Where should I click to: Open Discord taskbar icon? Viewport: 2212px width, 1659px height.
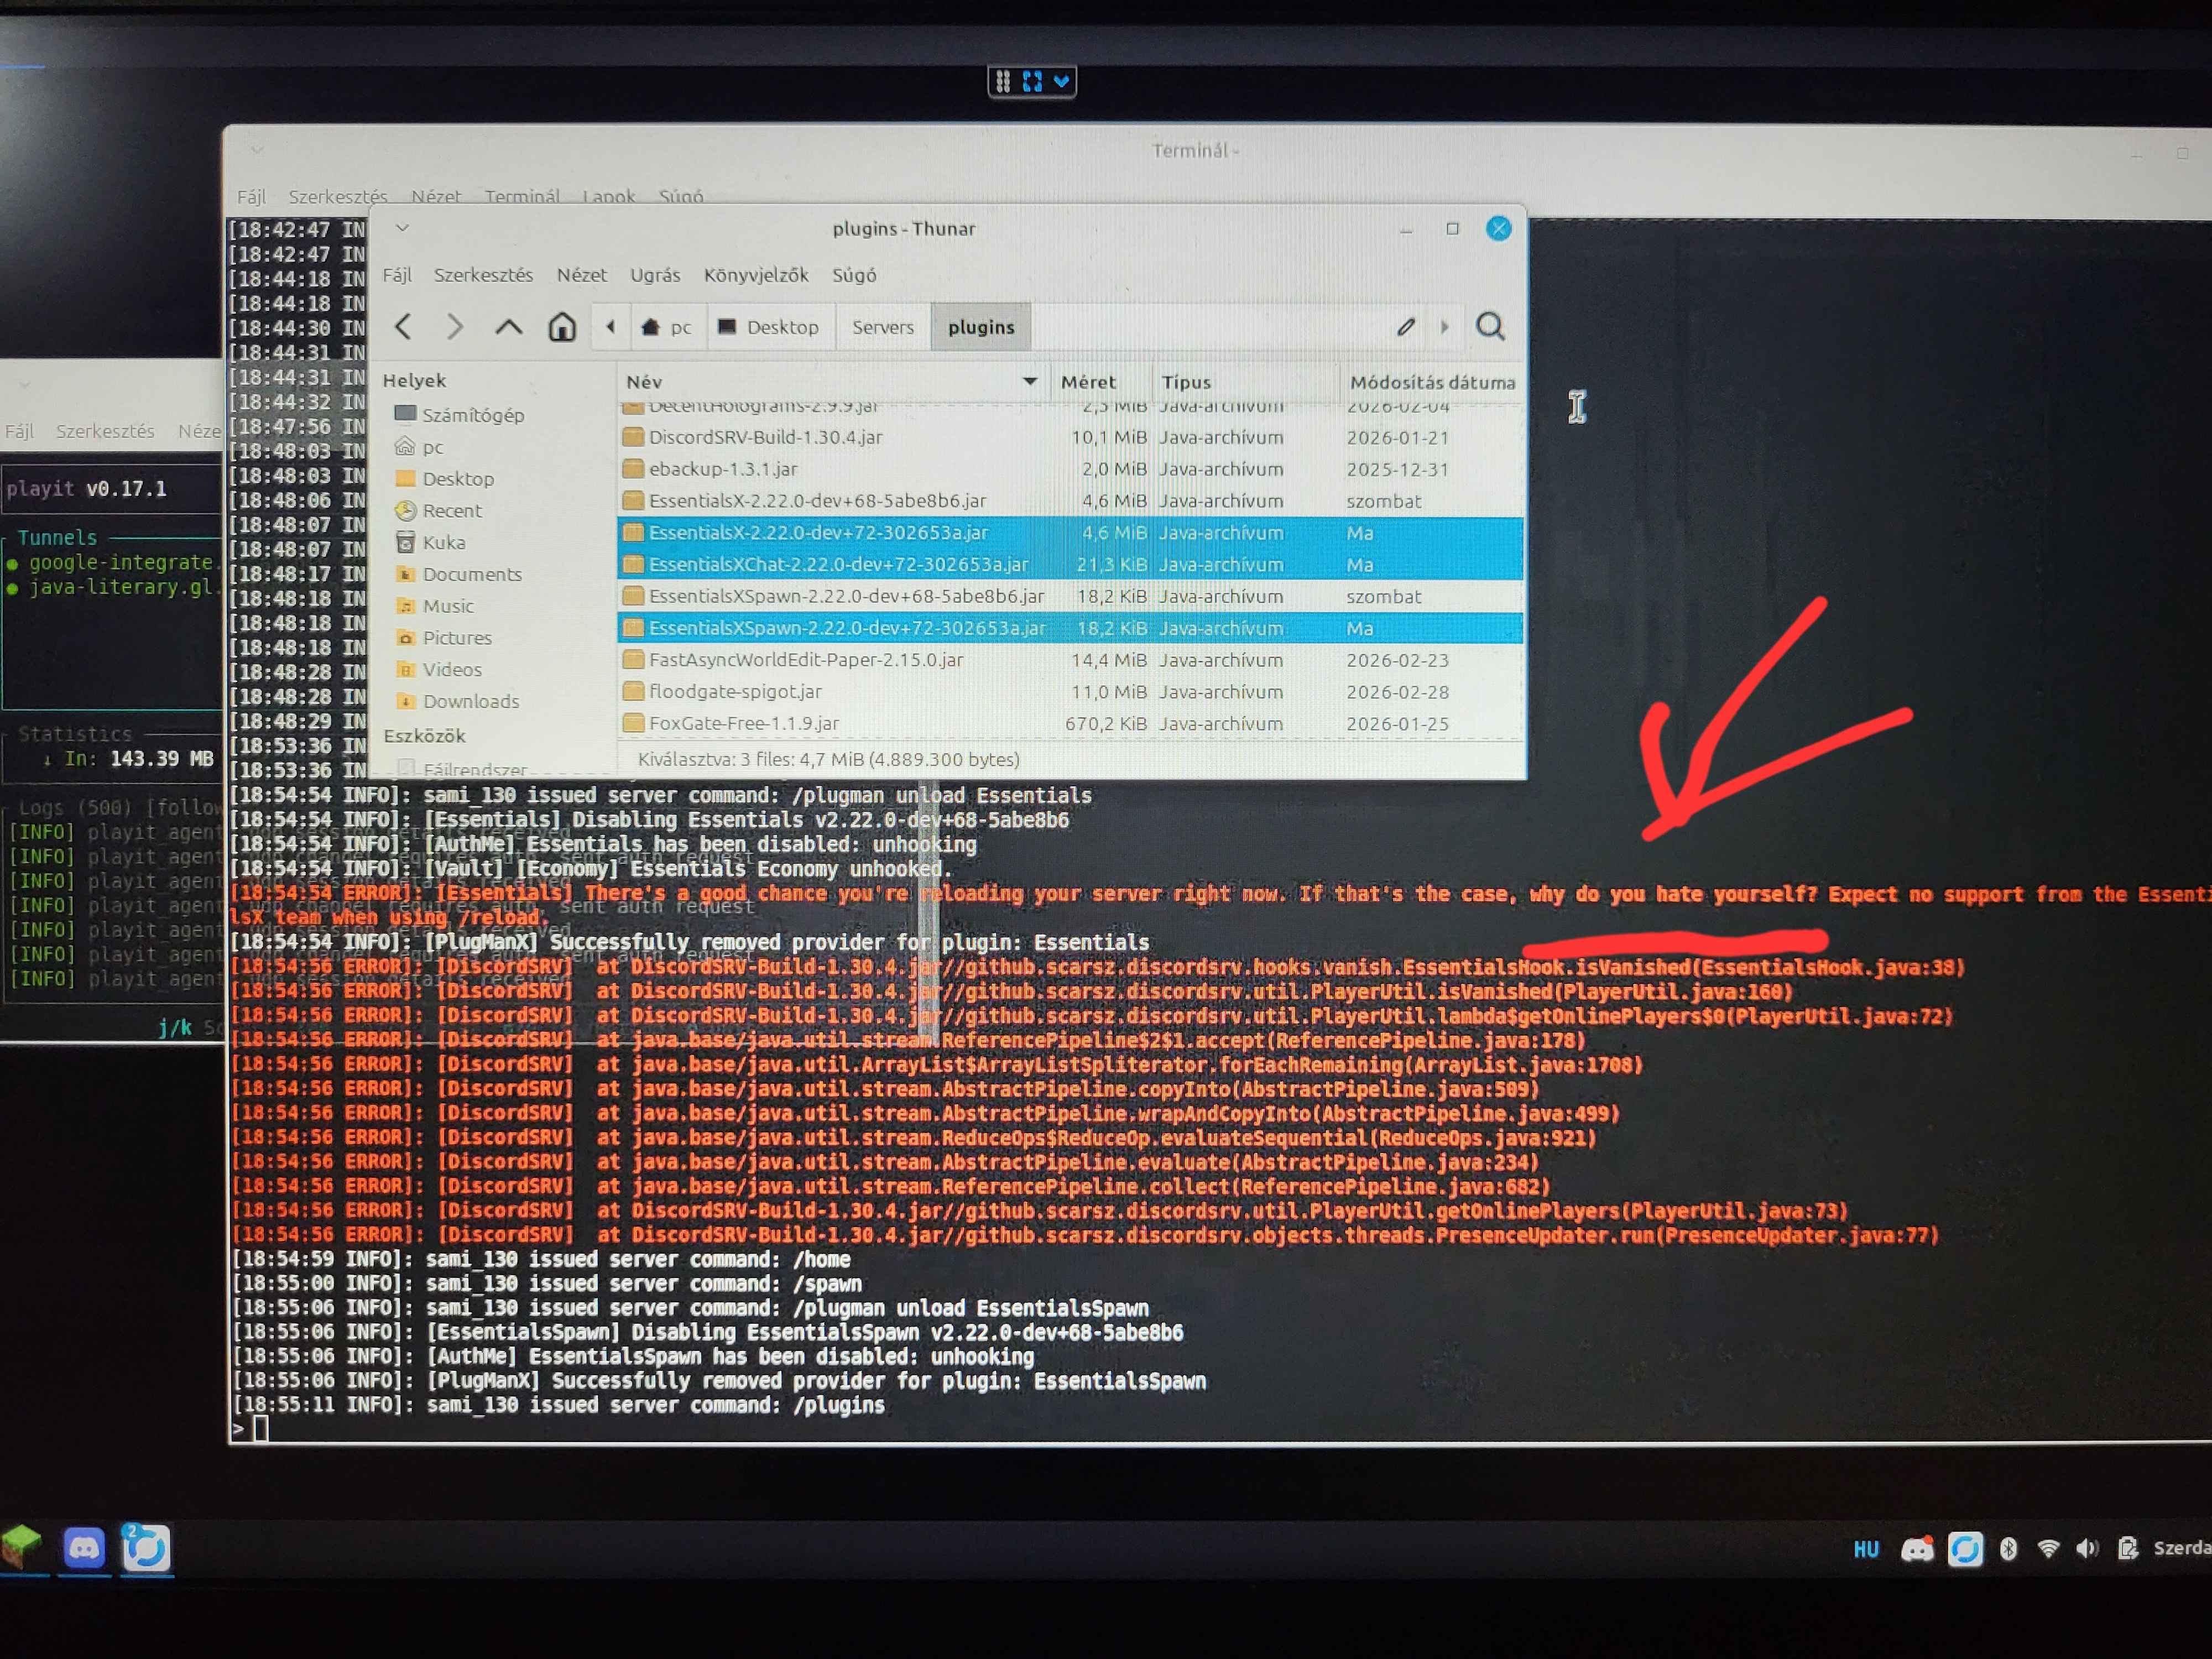tap(84, 1549)
